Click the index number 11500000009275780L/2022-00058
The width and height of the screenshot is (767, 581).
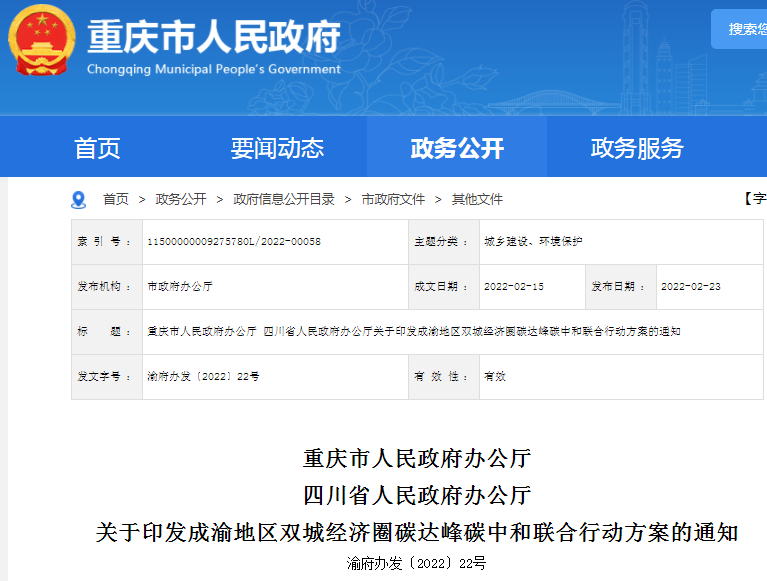(234, 242)
